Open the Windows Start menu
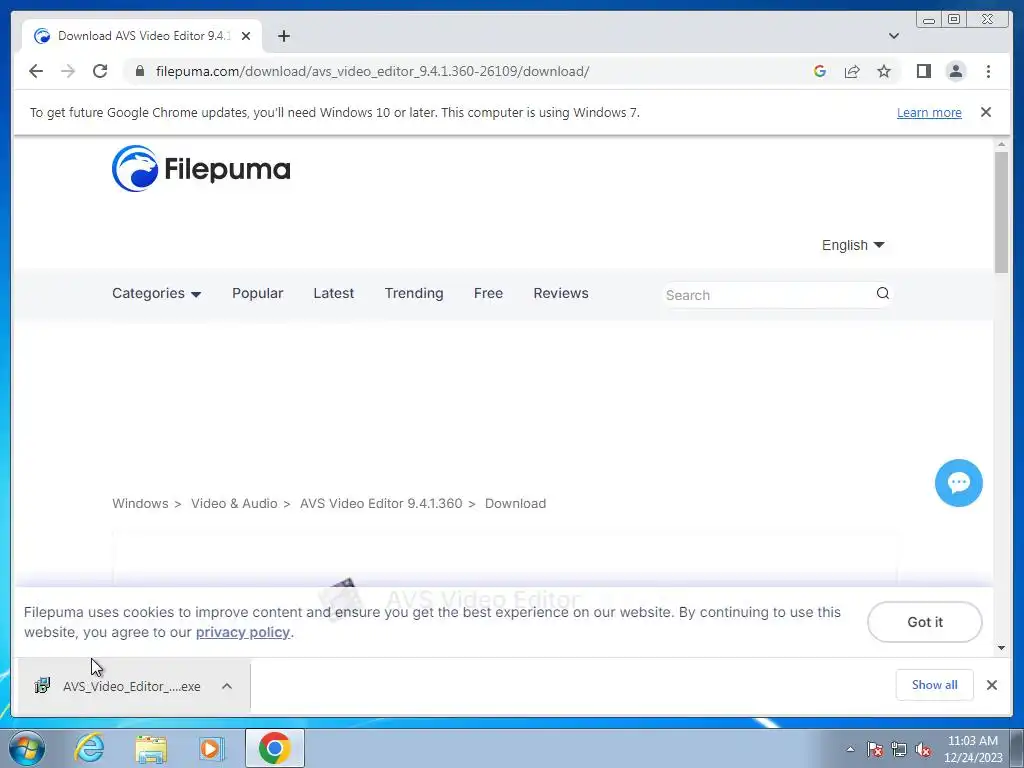 (25, 748)
